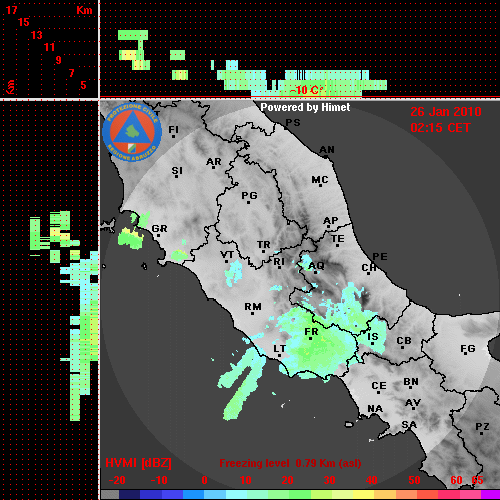500x500 pixels.
Task: Click the RI city label on map
Action: 279,262
